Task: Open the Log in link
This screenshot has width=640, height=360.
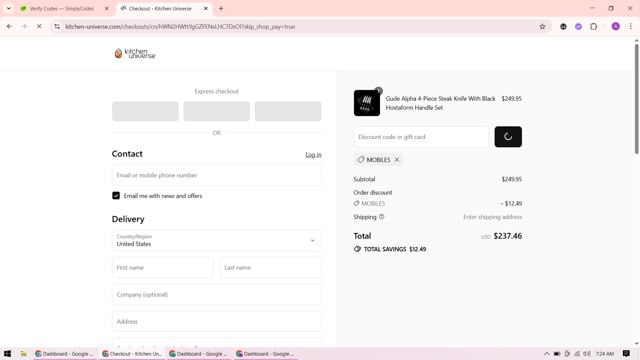Action: point(313,155)
